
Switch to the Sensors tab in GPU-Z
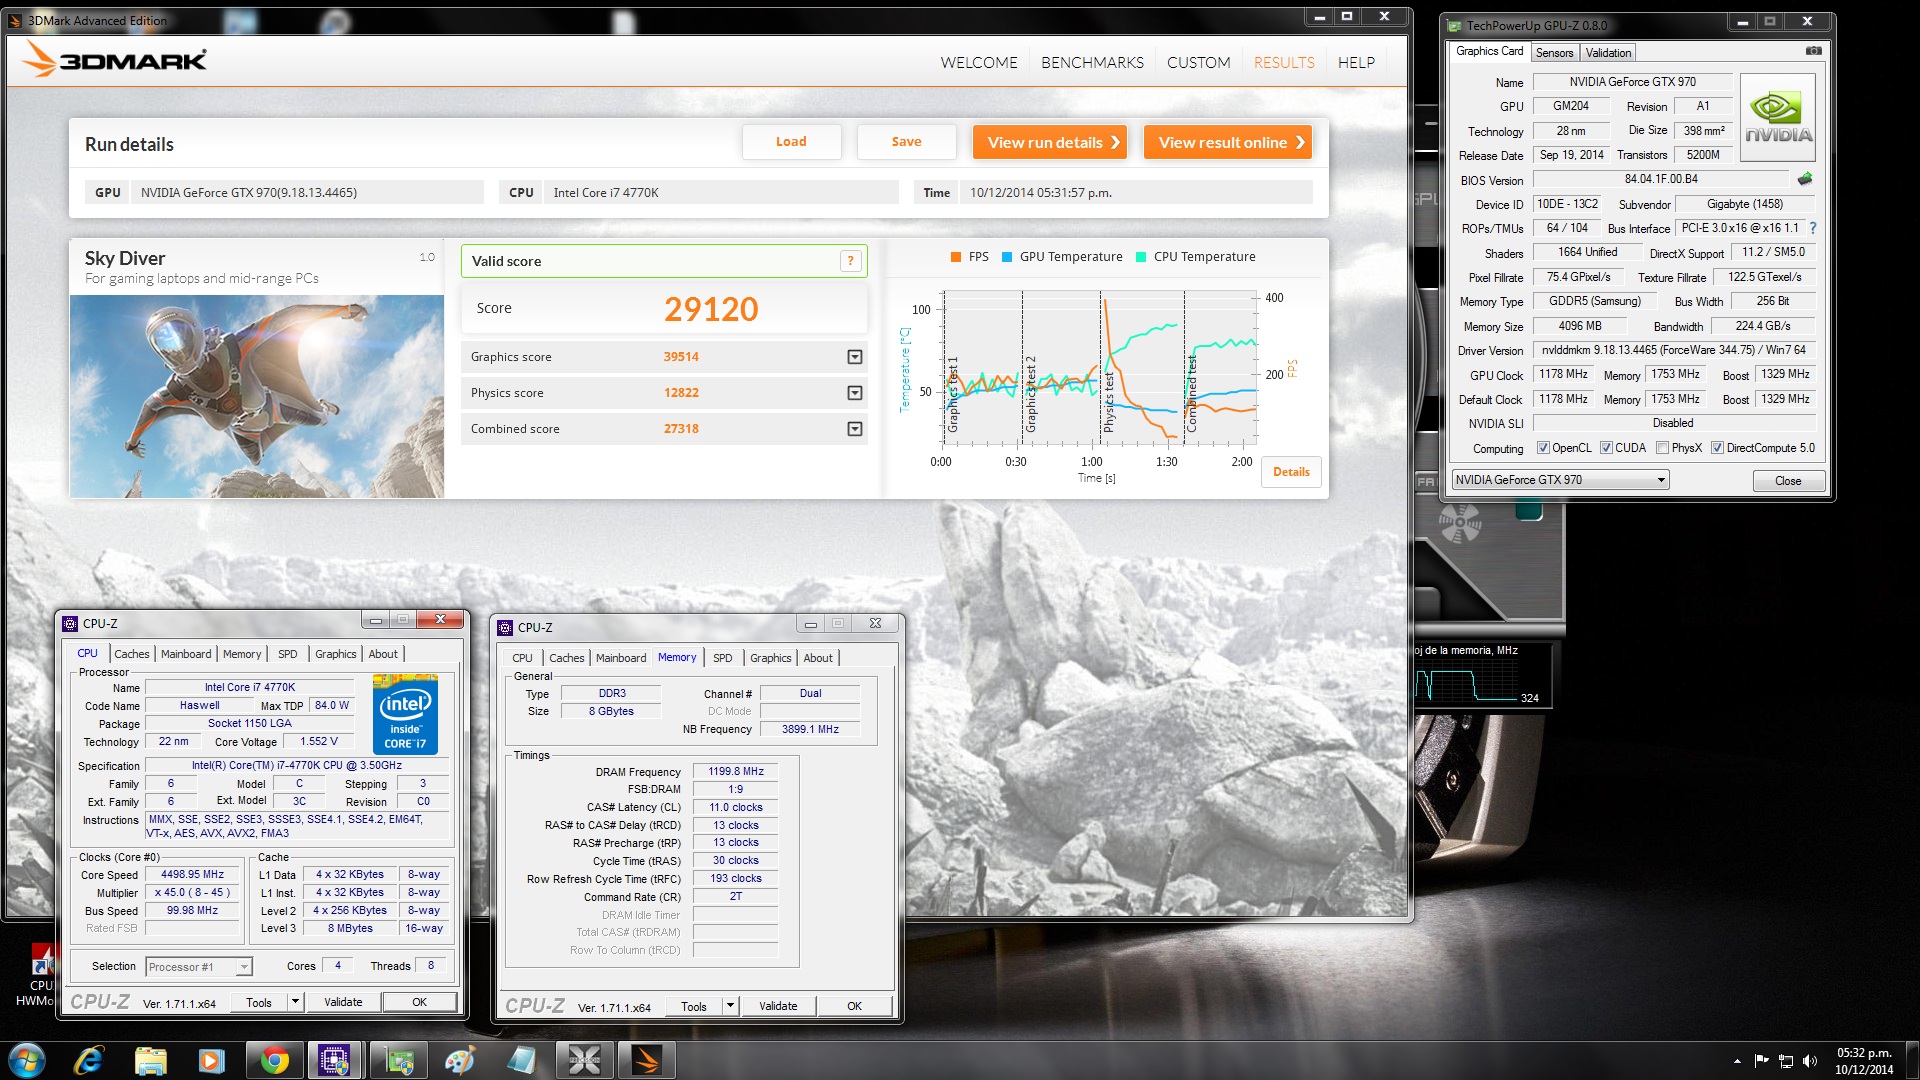tap(1554, 53)
